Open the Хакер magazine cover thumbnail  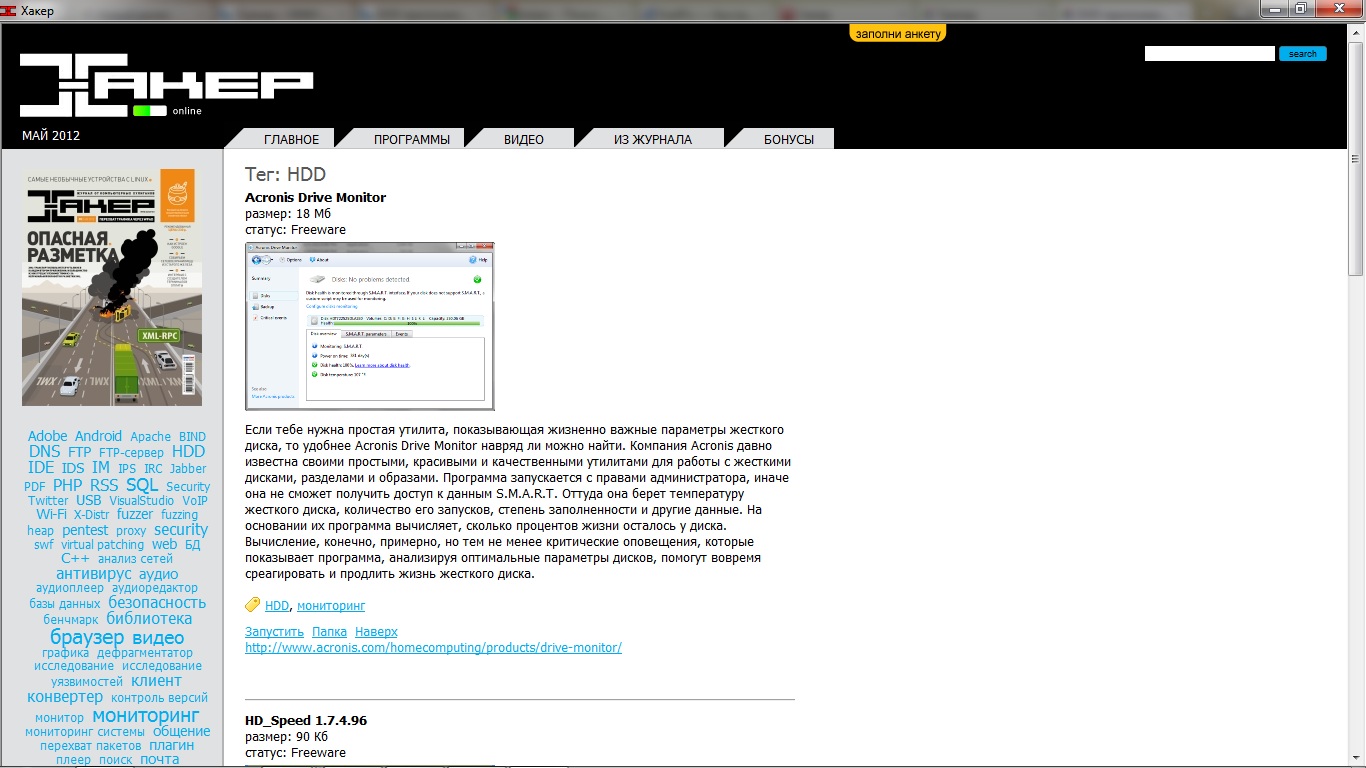112,287
